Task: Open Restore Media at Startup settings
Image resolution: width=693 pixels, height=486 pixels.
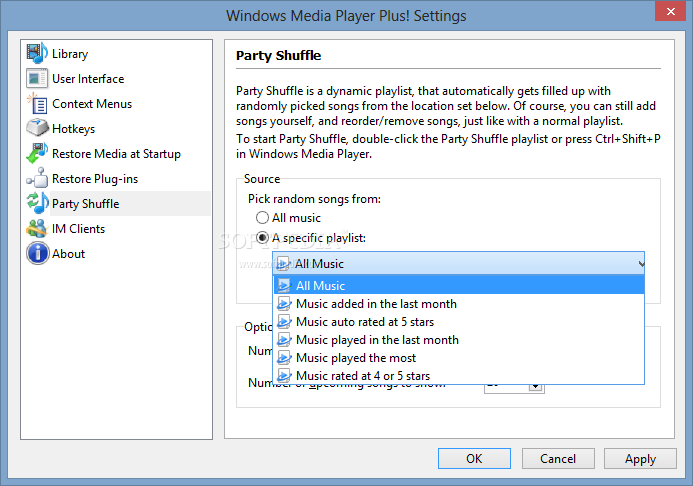Action: pos(116,154)
